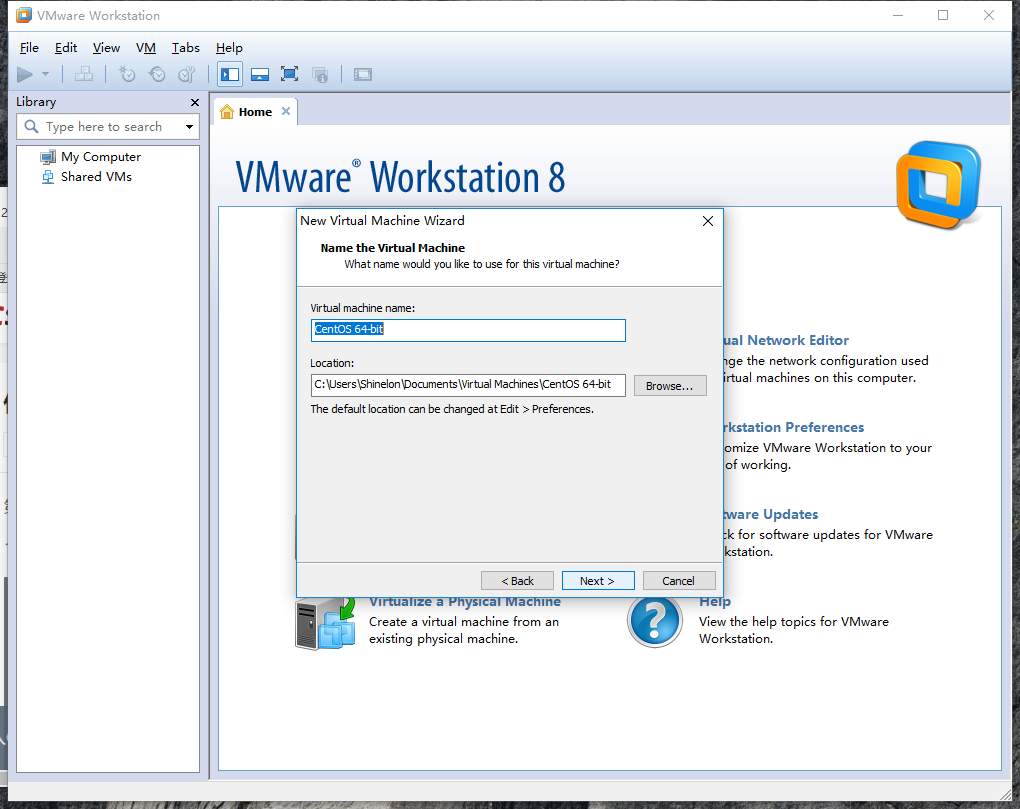Screen dimensions: 1020x809
Task: Switch to the Home tab
Action: [x=255, y=112]
